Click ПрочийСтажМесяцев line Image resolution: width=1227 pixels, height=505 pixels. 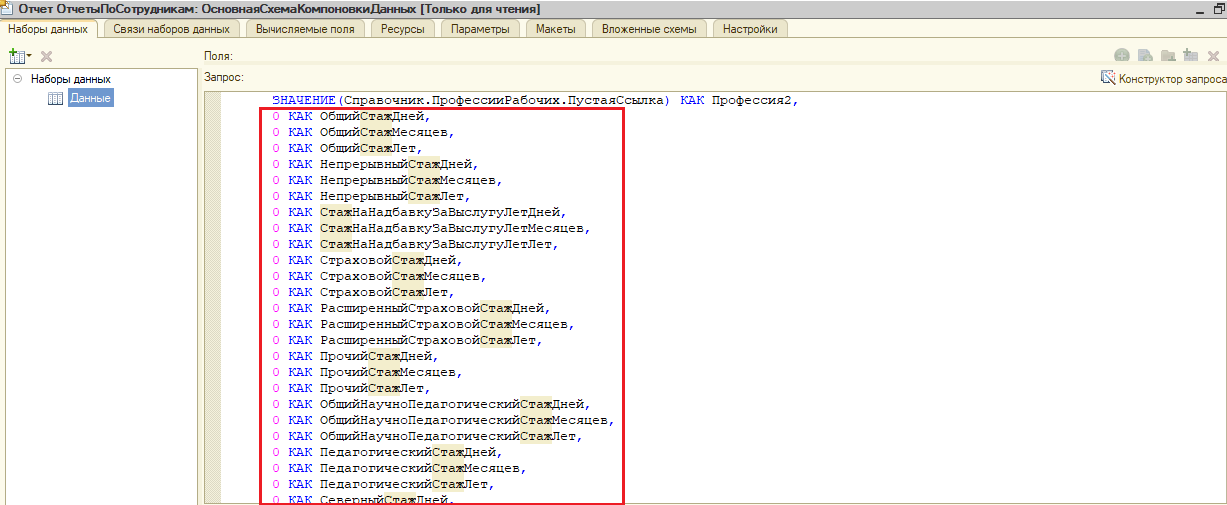[x=366, y=372]
